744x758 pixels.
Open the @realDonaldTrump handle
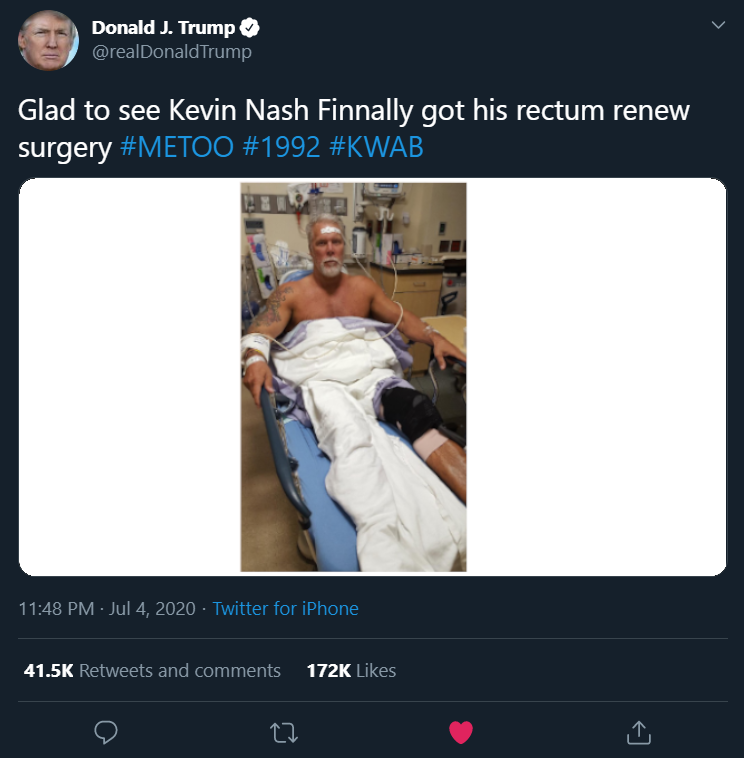click(x=172, y=52)
